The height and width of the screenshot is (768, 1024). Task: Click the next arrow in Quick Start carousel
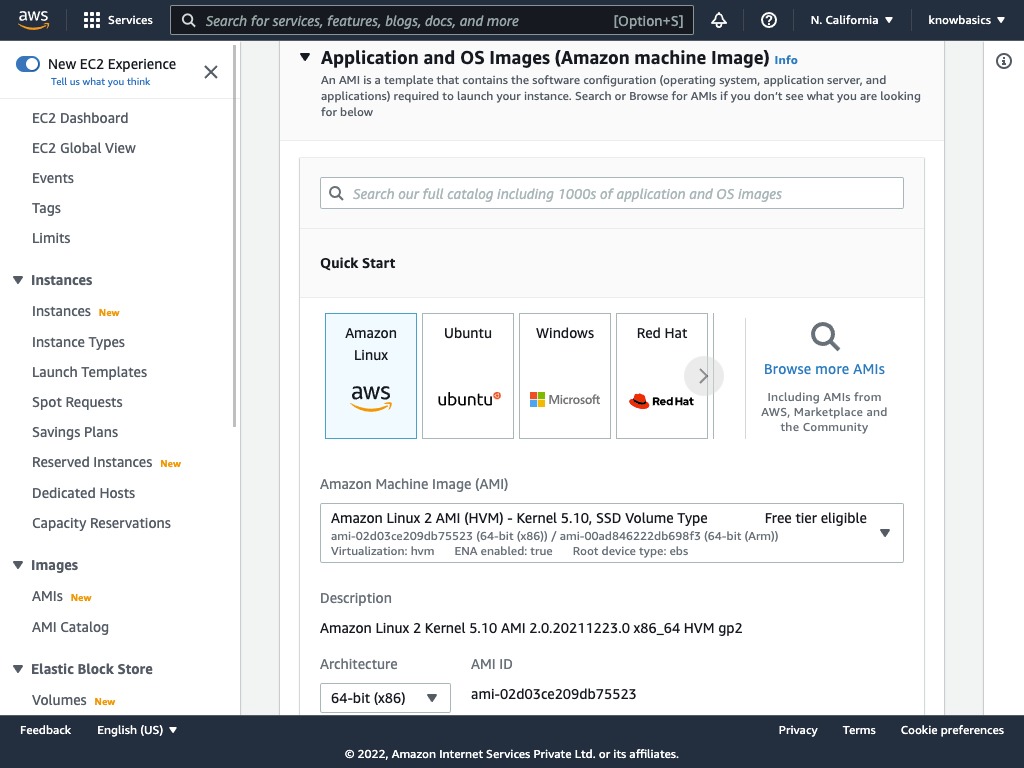tap(703, 376)
